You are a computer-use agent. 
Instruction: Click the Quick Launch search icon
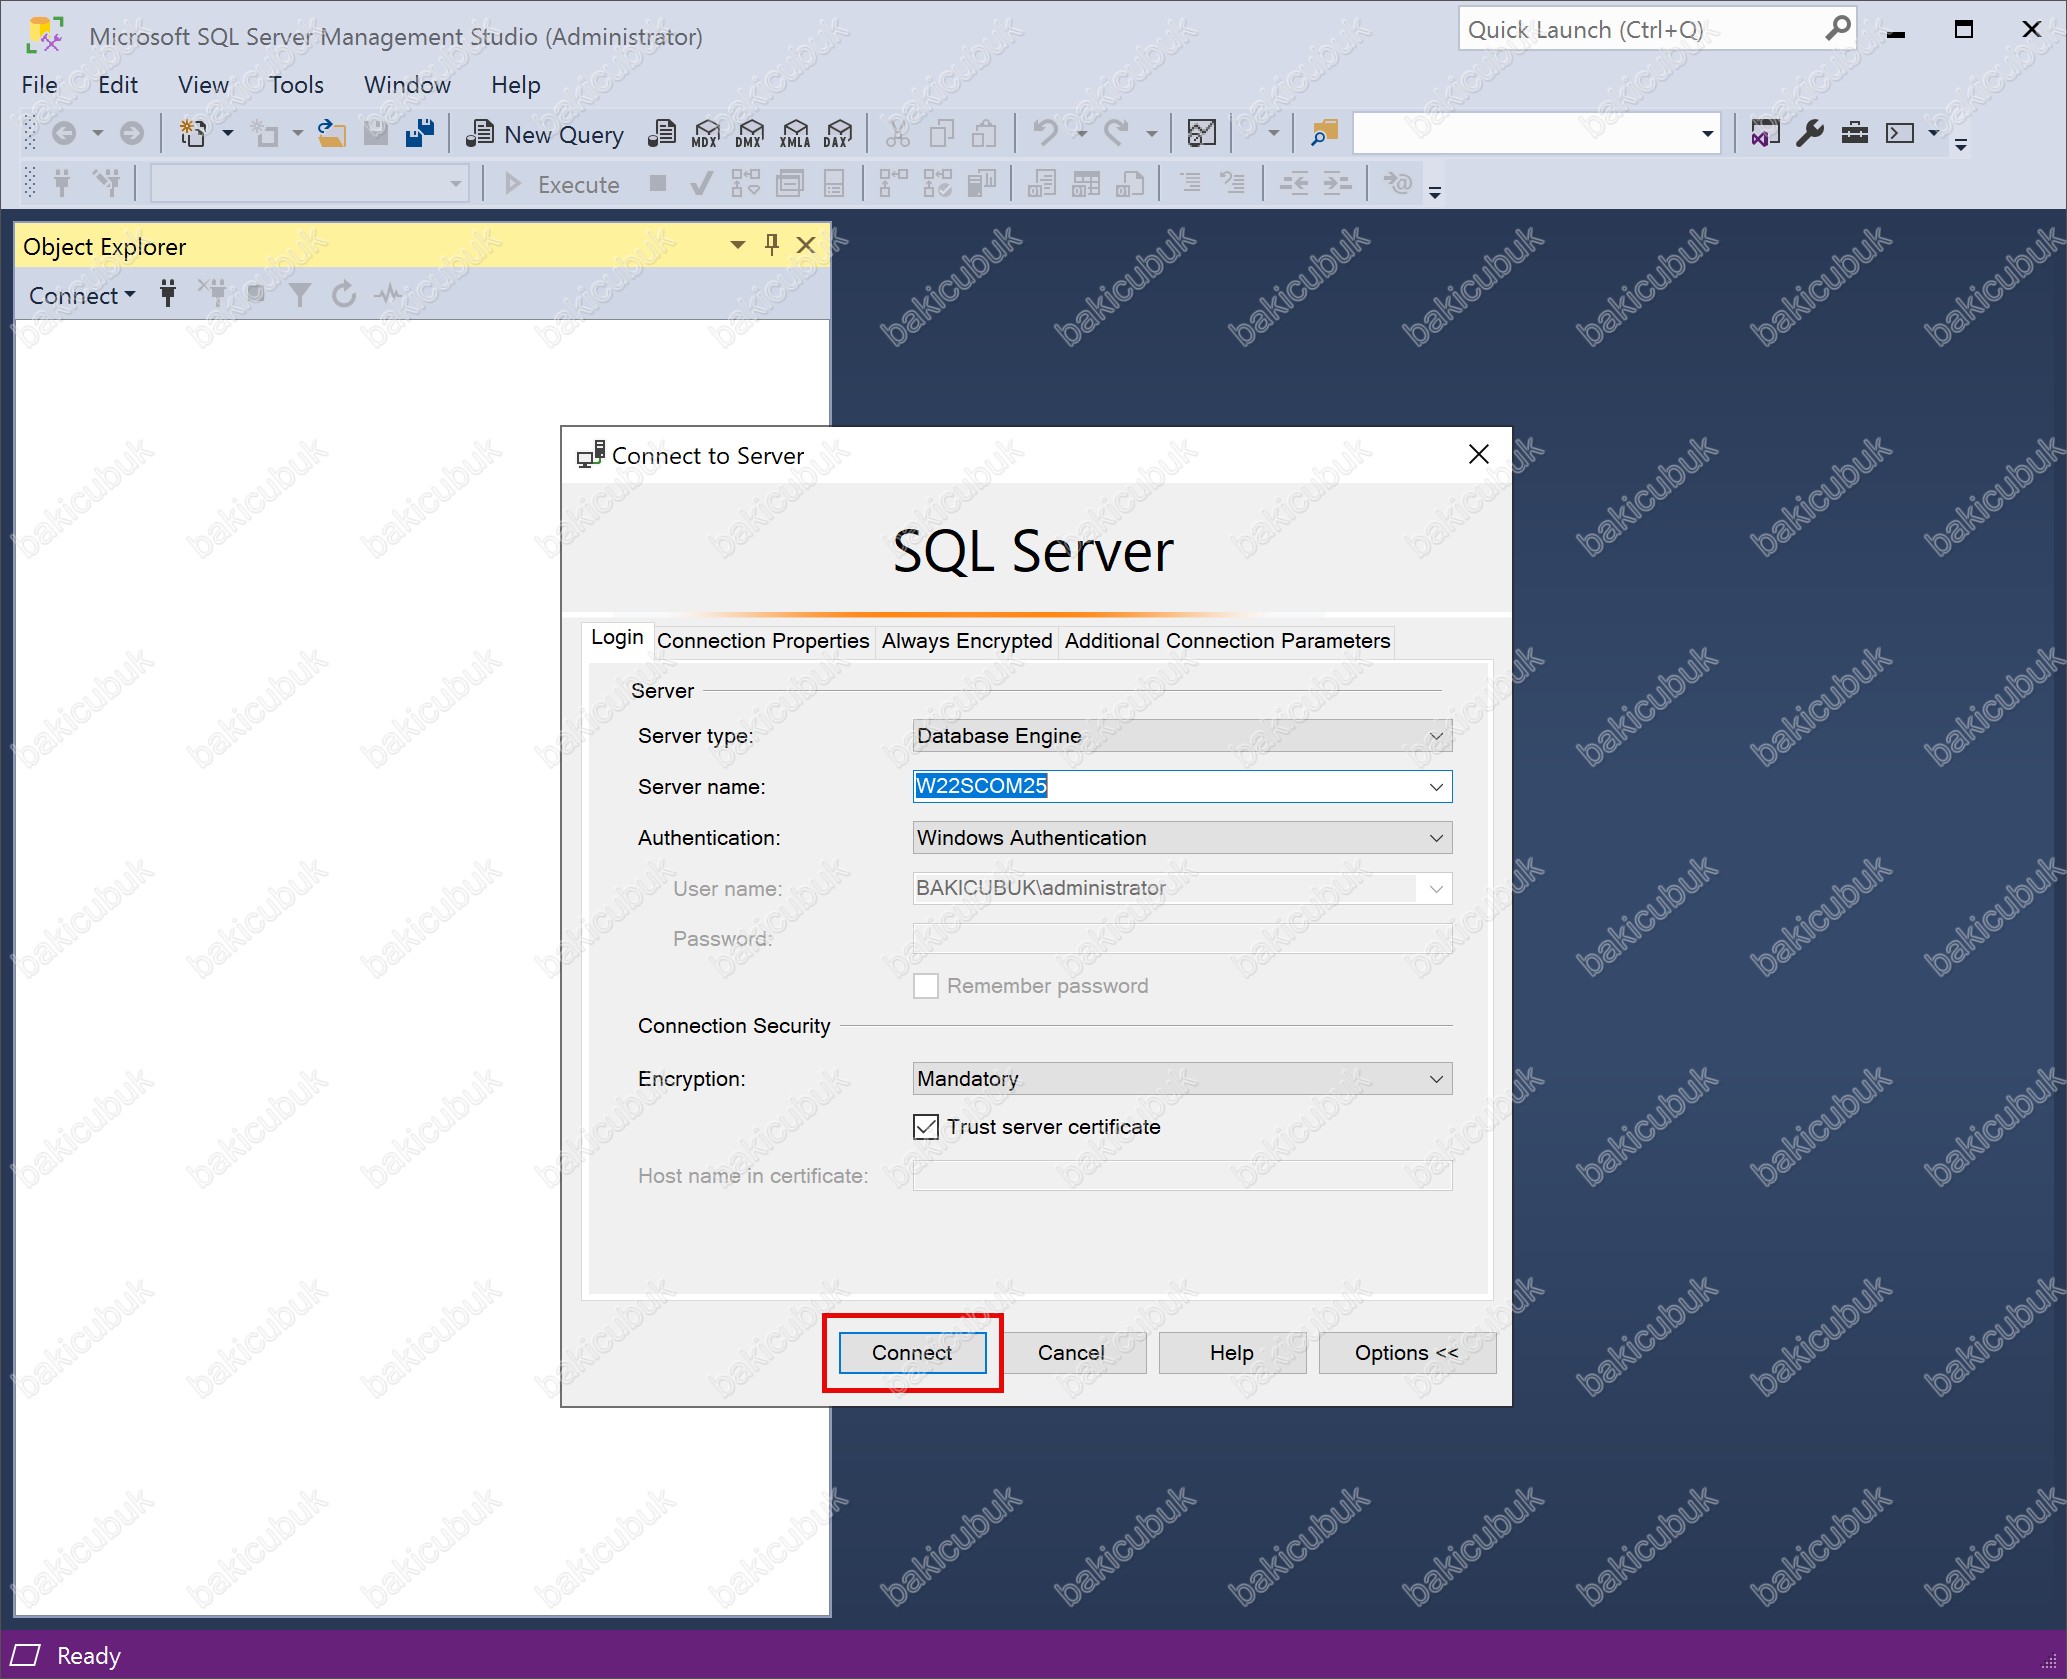[x=1837, y=29]
